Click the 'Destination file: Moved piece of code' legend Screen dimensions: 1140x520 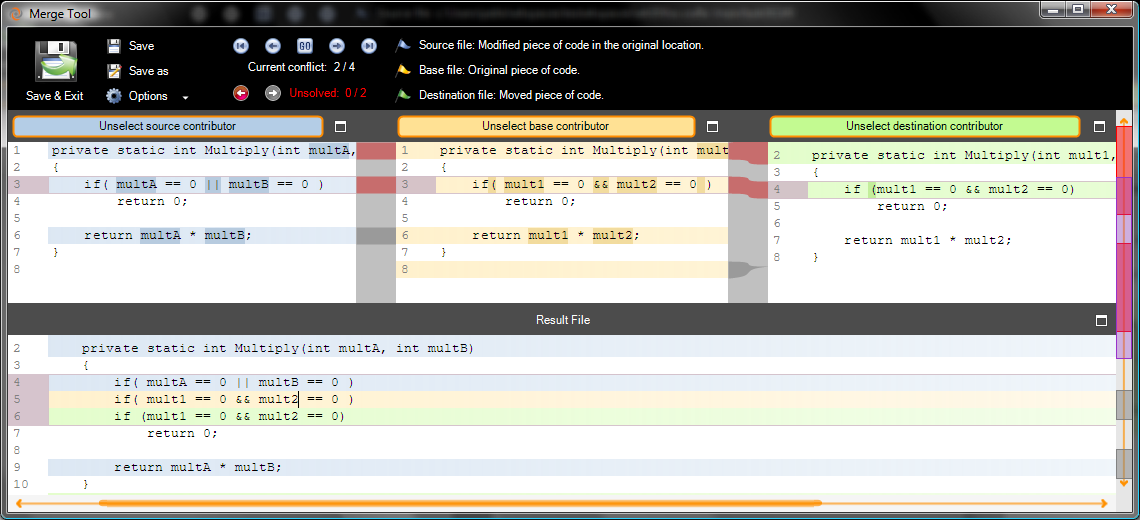511,95
